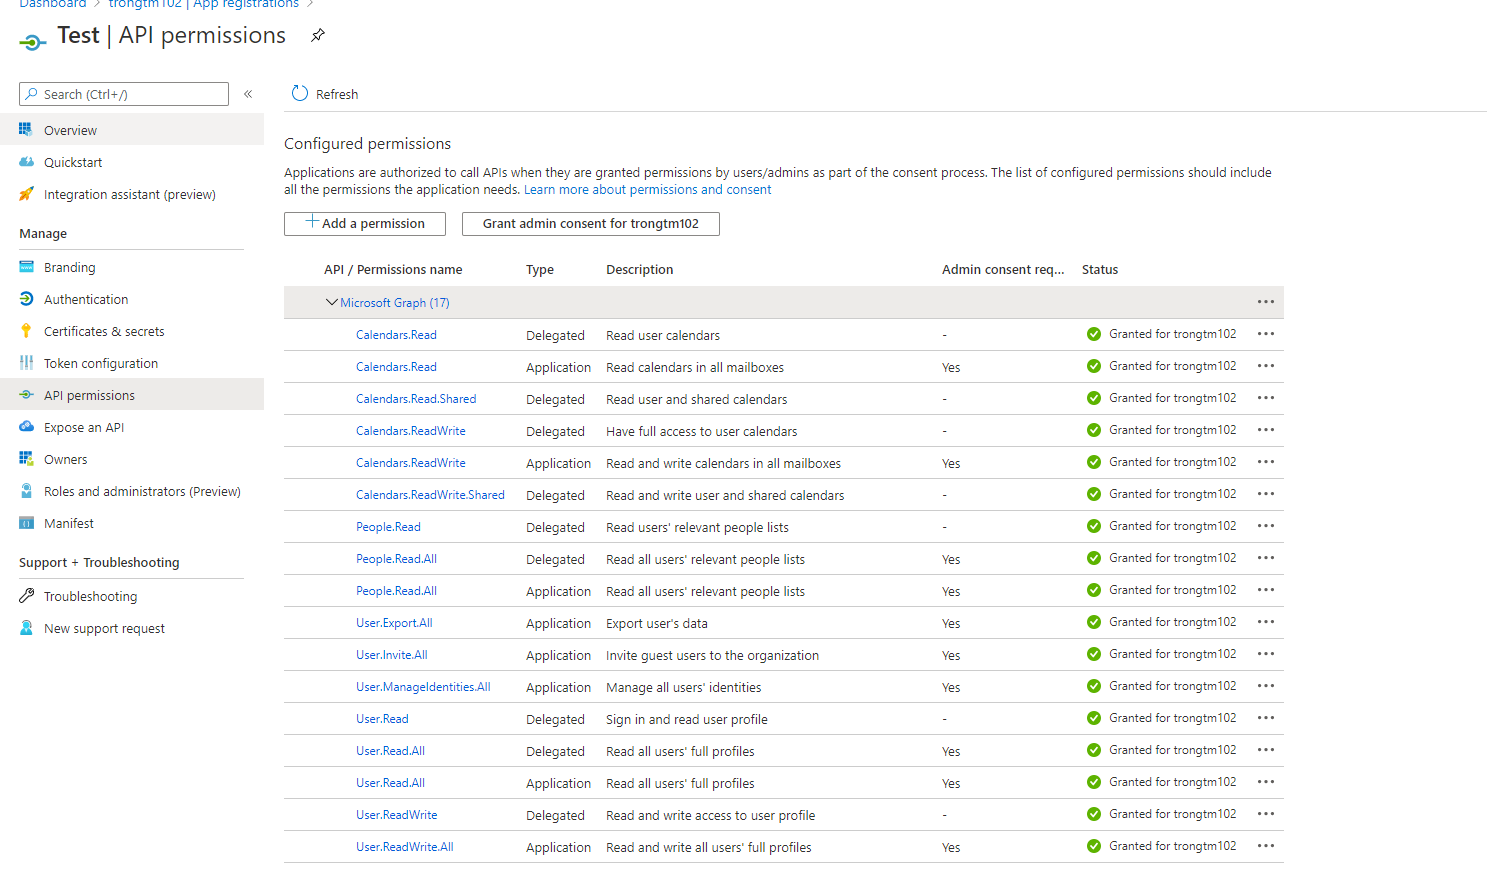Open Certificates & secrets page
This screenshot has height=872, width=1487.
tap(132, 331)
